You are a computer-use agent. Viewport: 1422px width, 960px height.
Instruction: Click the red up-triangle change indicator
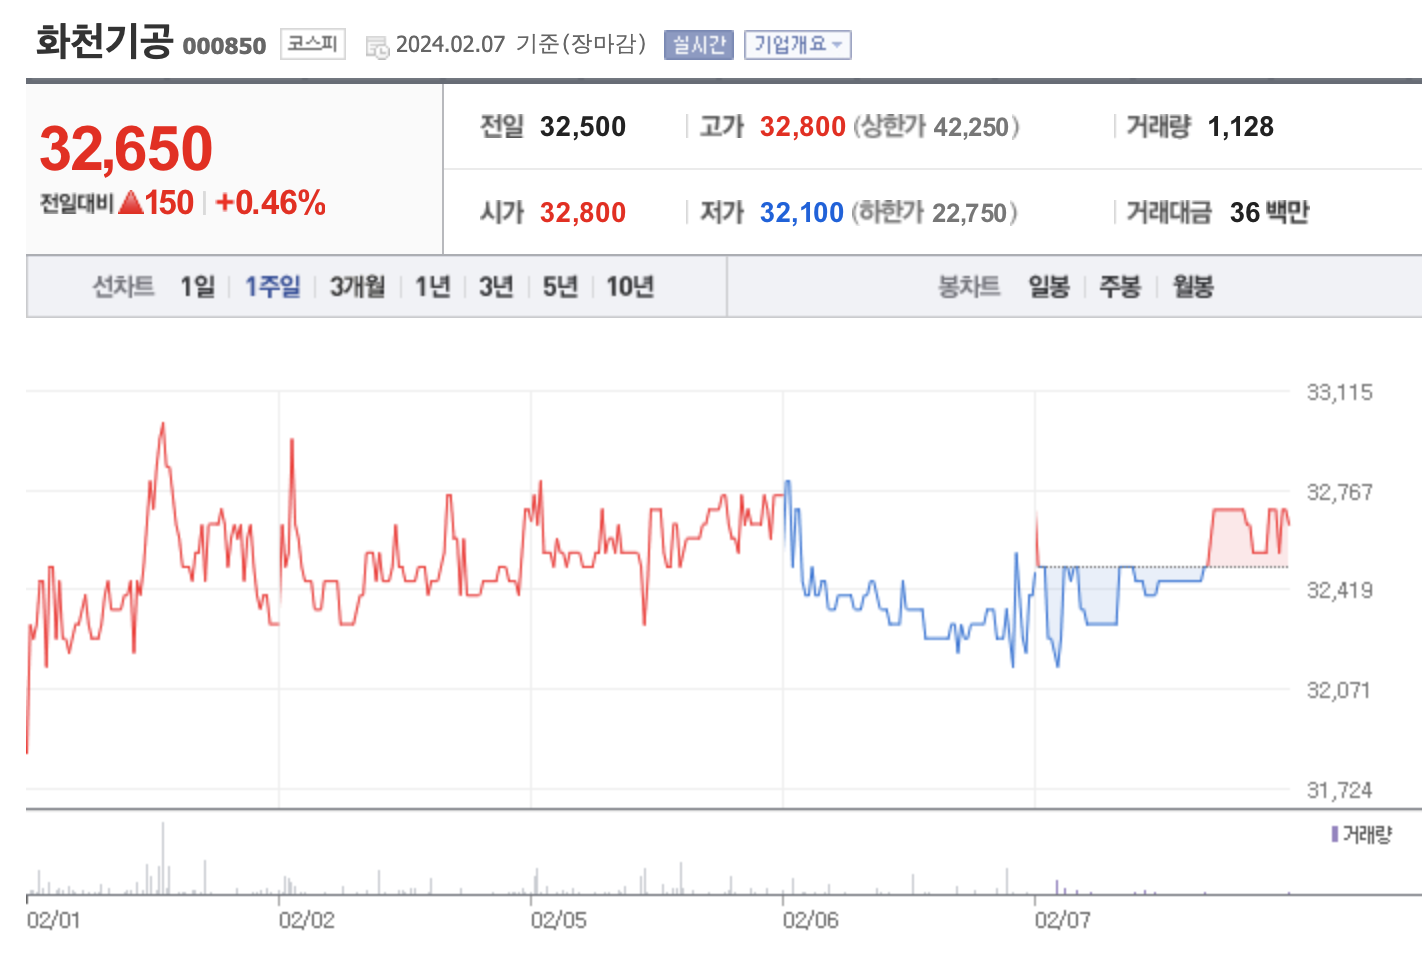(130, 203)
